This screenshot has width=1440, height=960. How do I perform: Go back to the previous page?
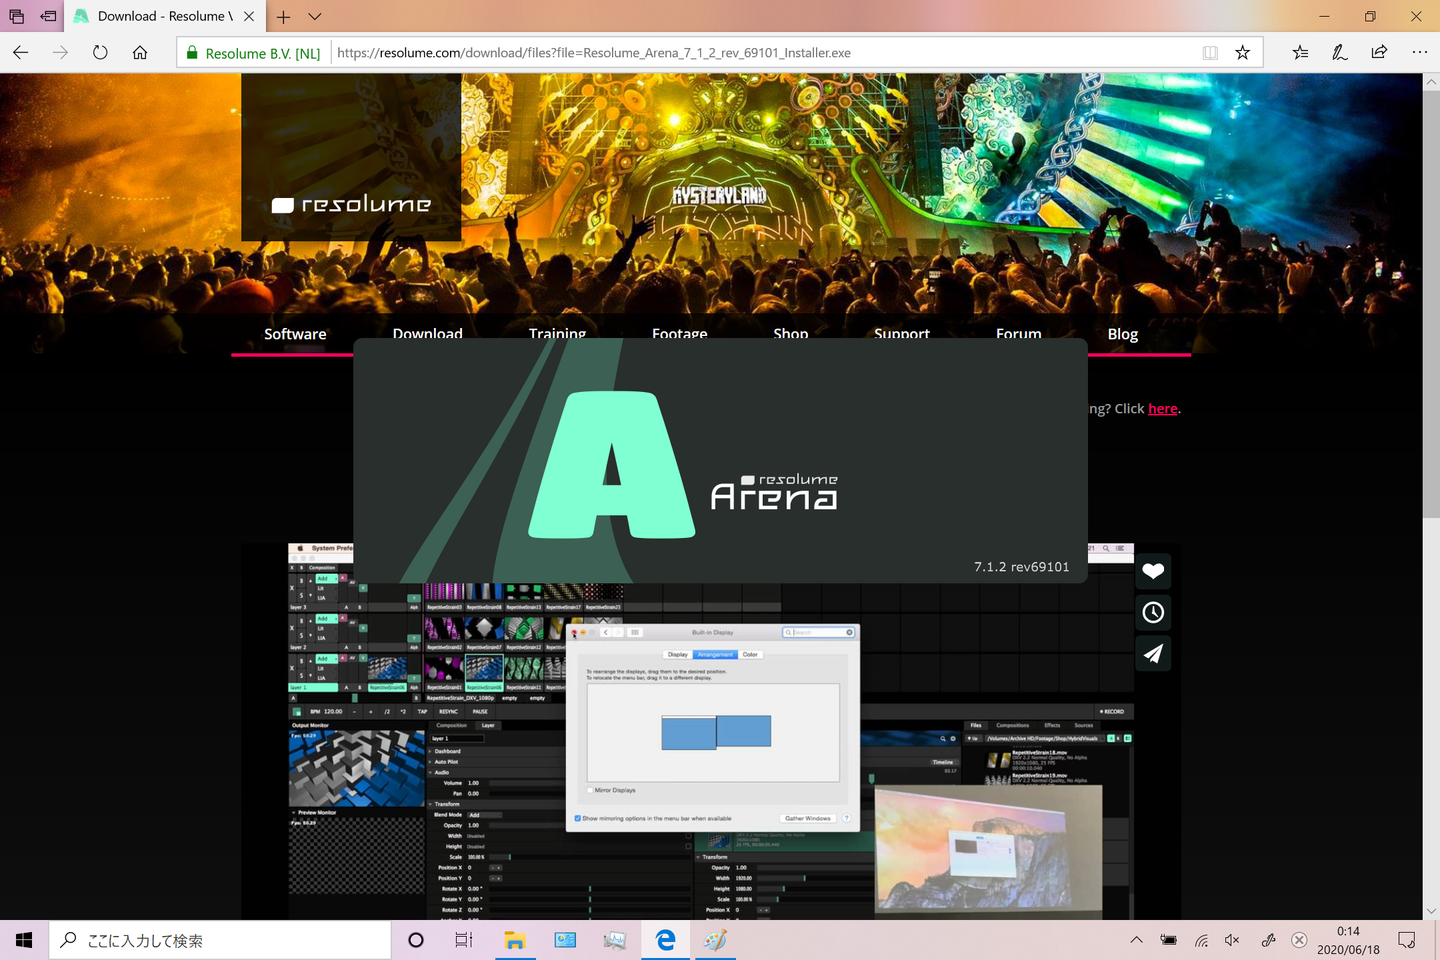(x=21, y=52)
